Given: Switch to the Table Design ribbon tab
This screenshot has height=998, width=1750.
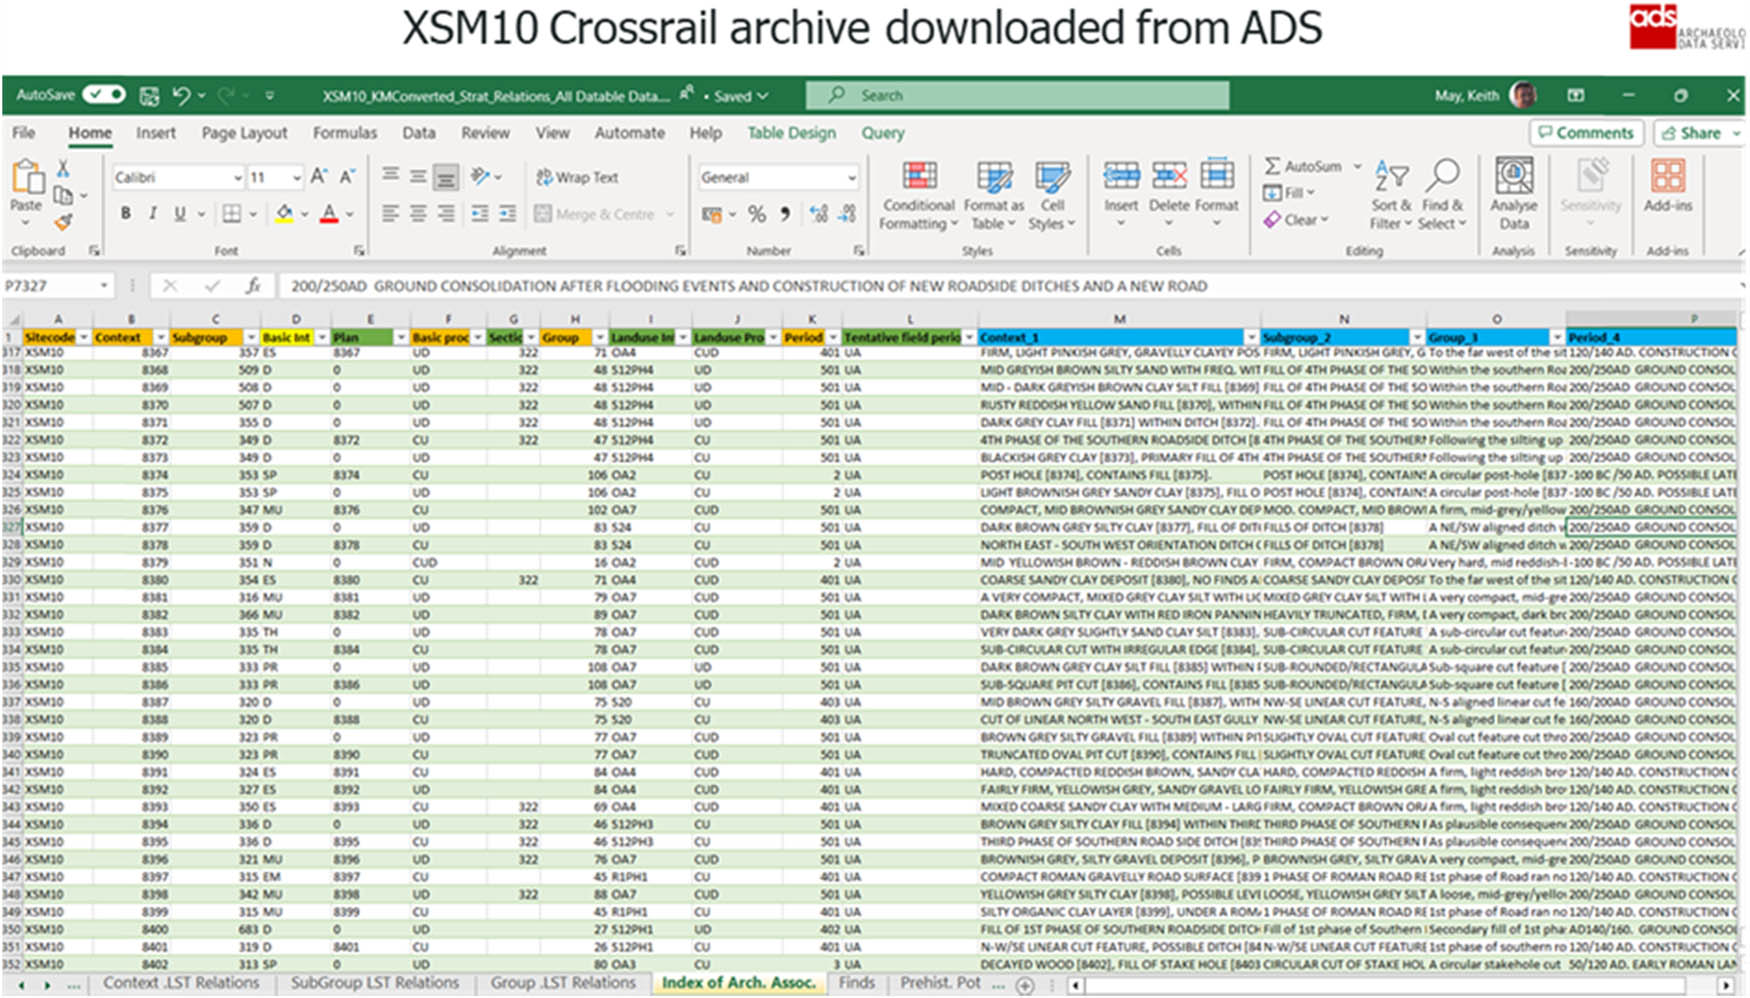Looking at the screenshot, I should point(790,133).
